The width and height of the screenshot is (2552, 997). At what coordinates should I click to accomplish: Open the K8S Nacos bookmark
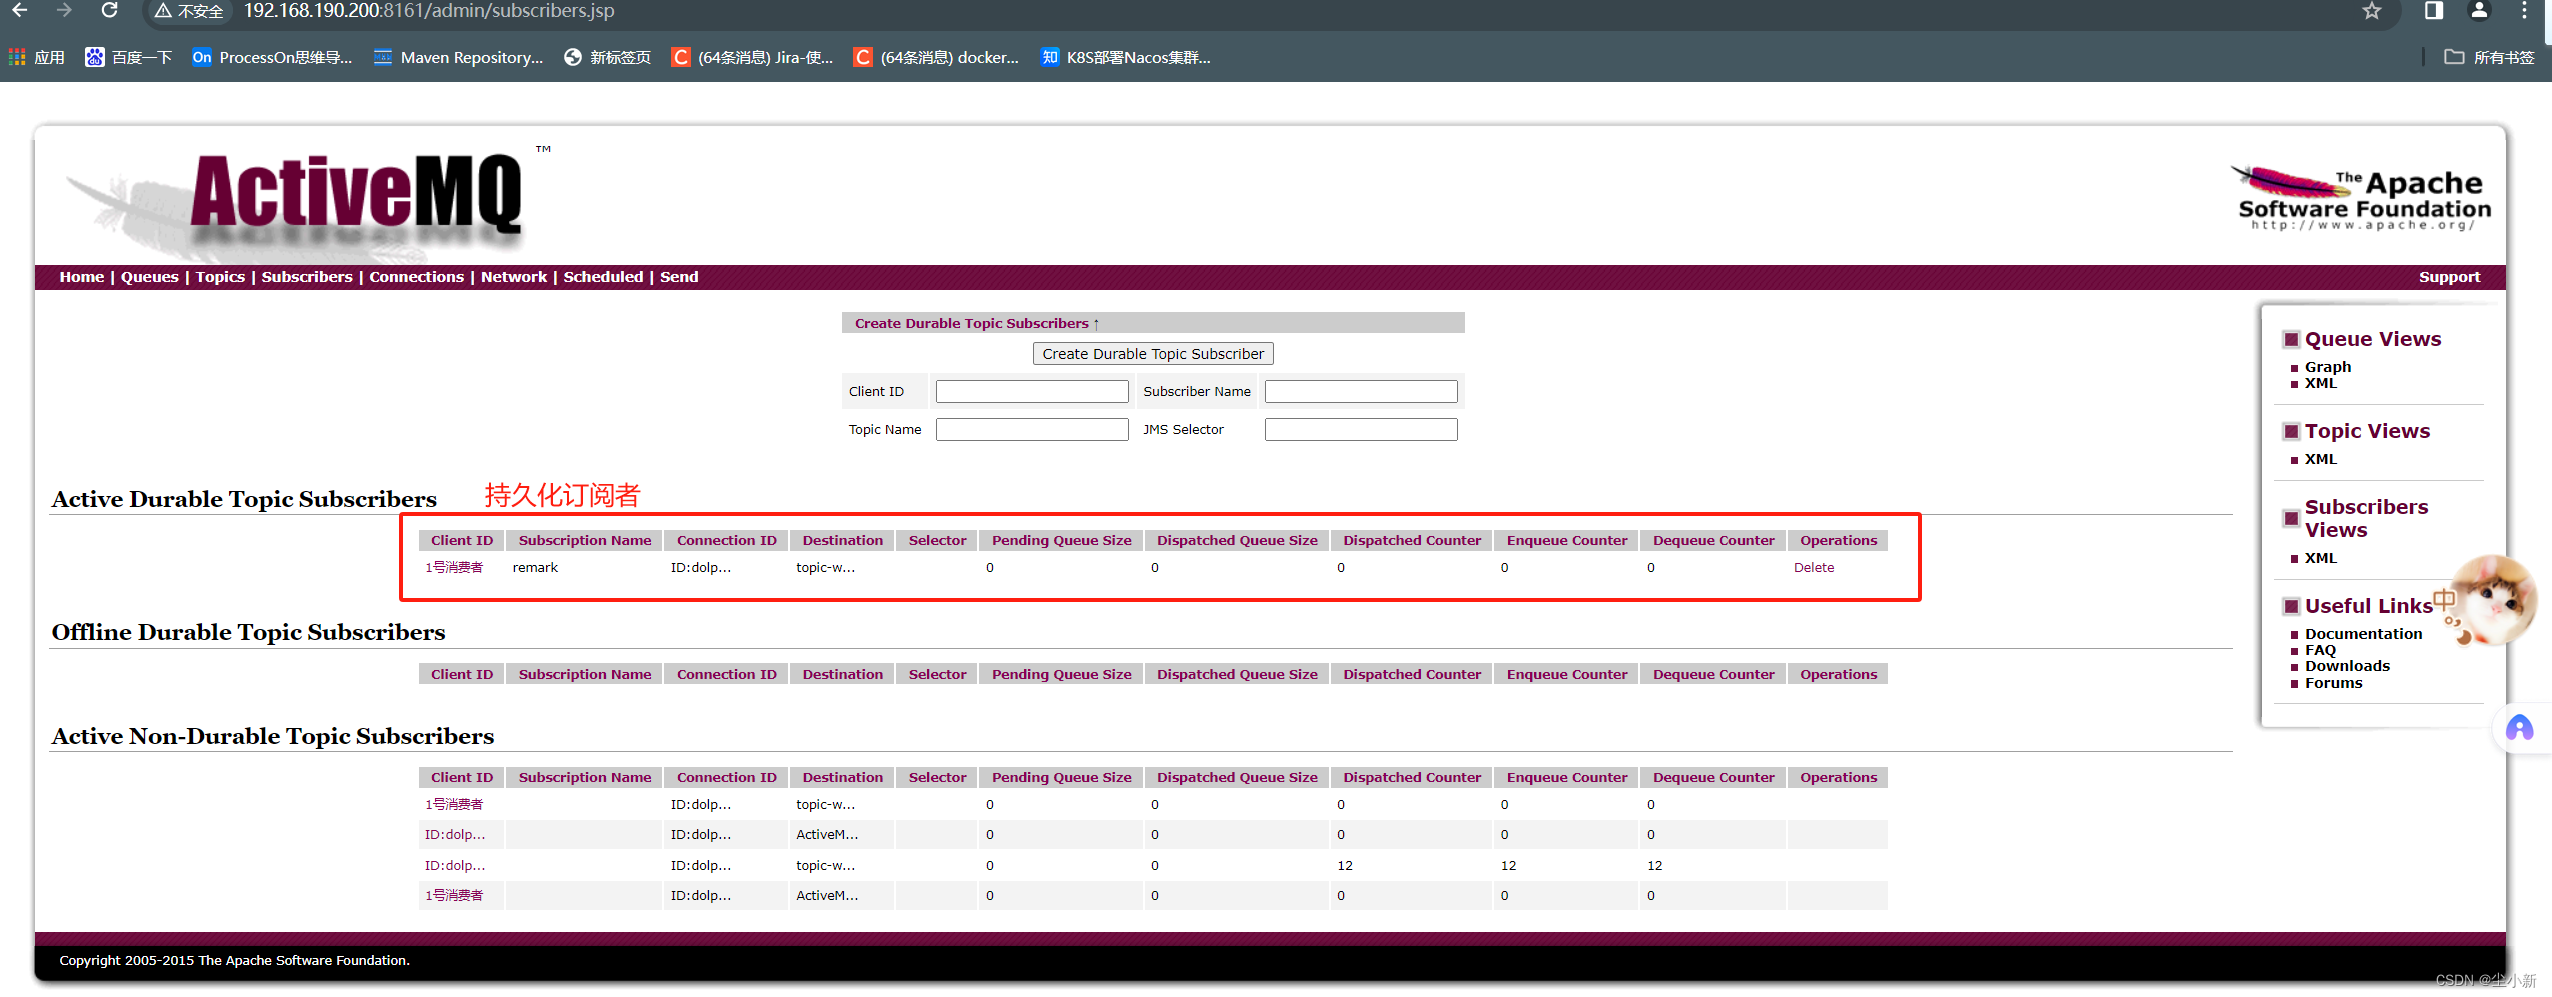tap(1125, 57)
